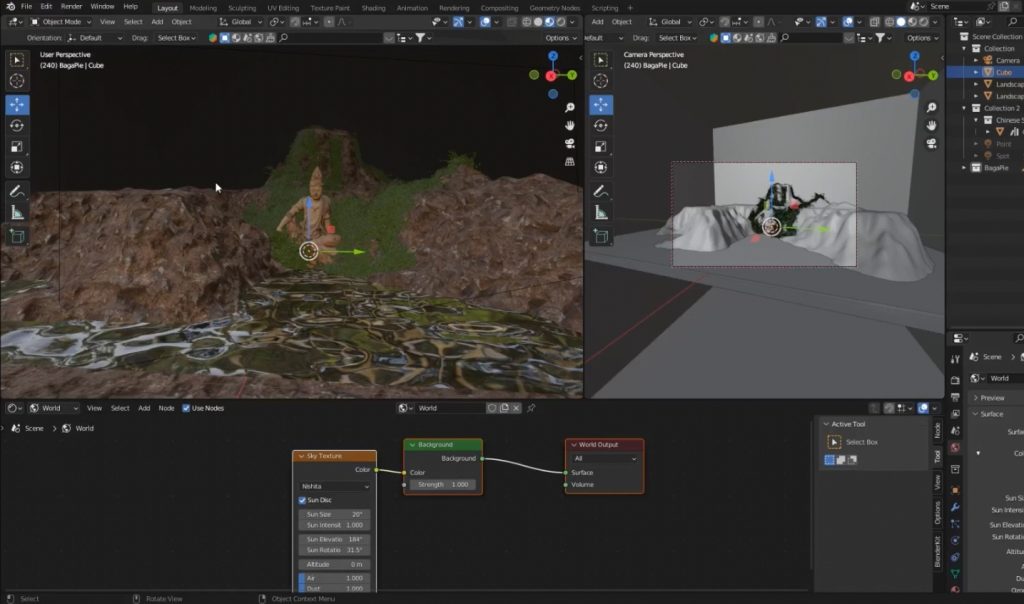Select the Rotate tool in camera viewport
This screenshot has height=604, width=1024.
point(601,125)
